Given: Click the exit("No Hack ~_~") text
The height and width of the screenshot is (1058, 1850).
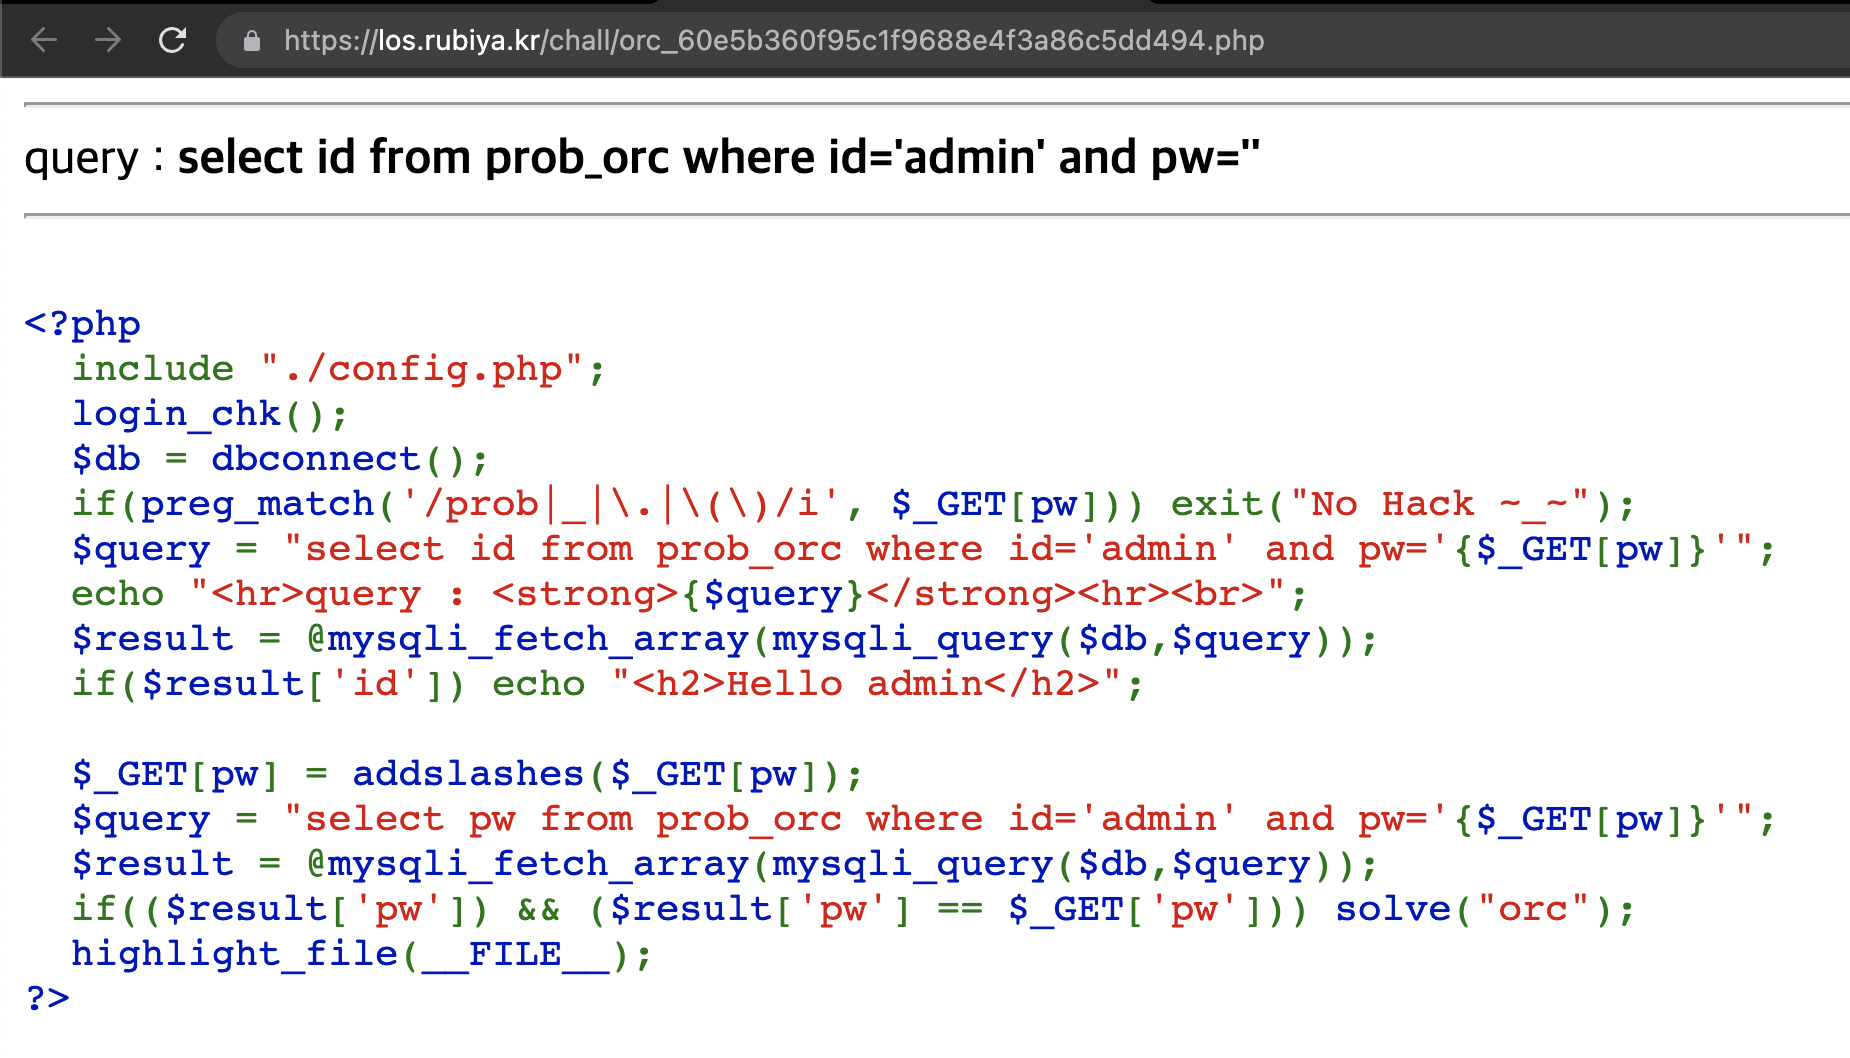Looking at the screenshot, I should (x=1402, y=504).
